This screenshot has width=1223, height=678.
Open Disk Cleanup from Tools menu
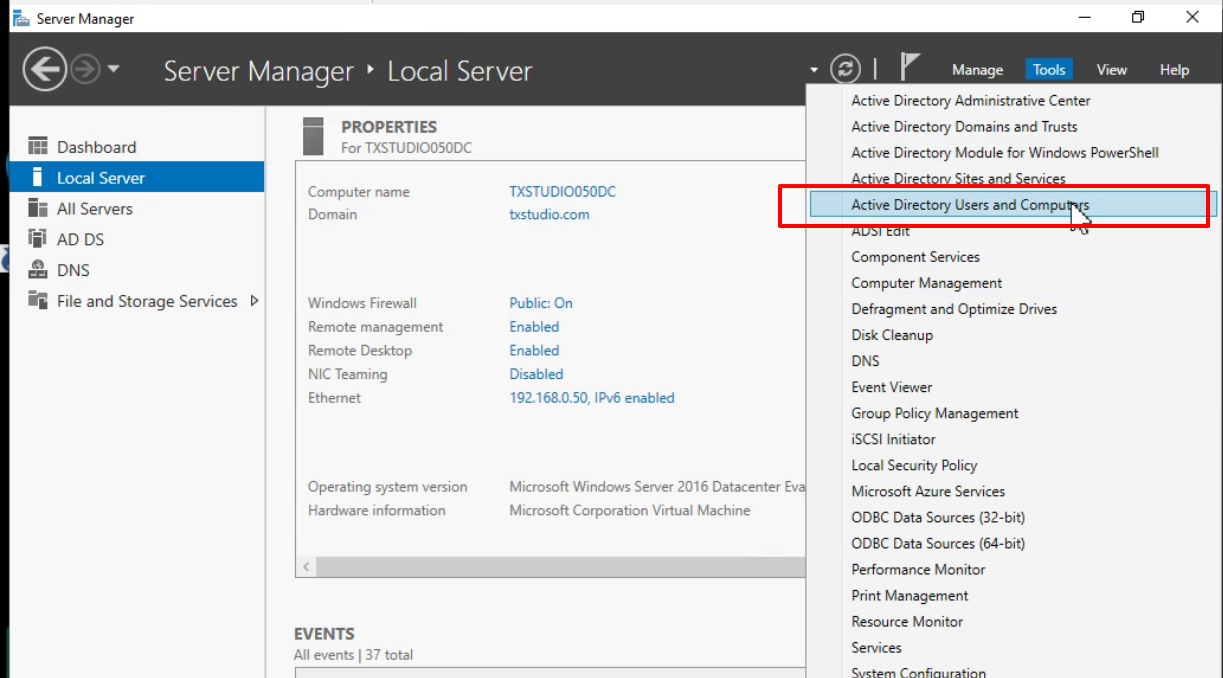[x=892, y=335]
